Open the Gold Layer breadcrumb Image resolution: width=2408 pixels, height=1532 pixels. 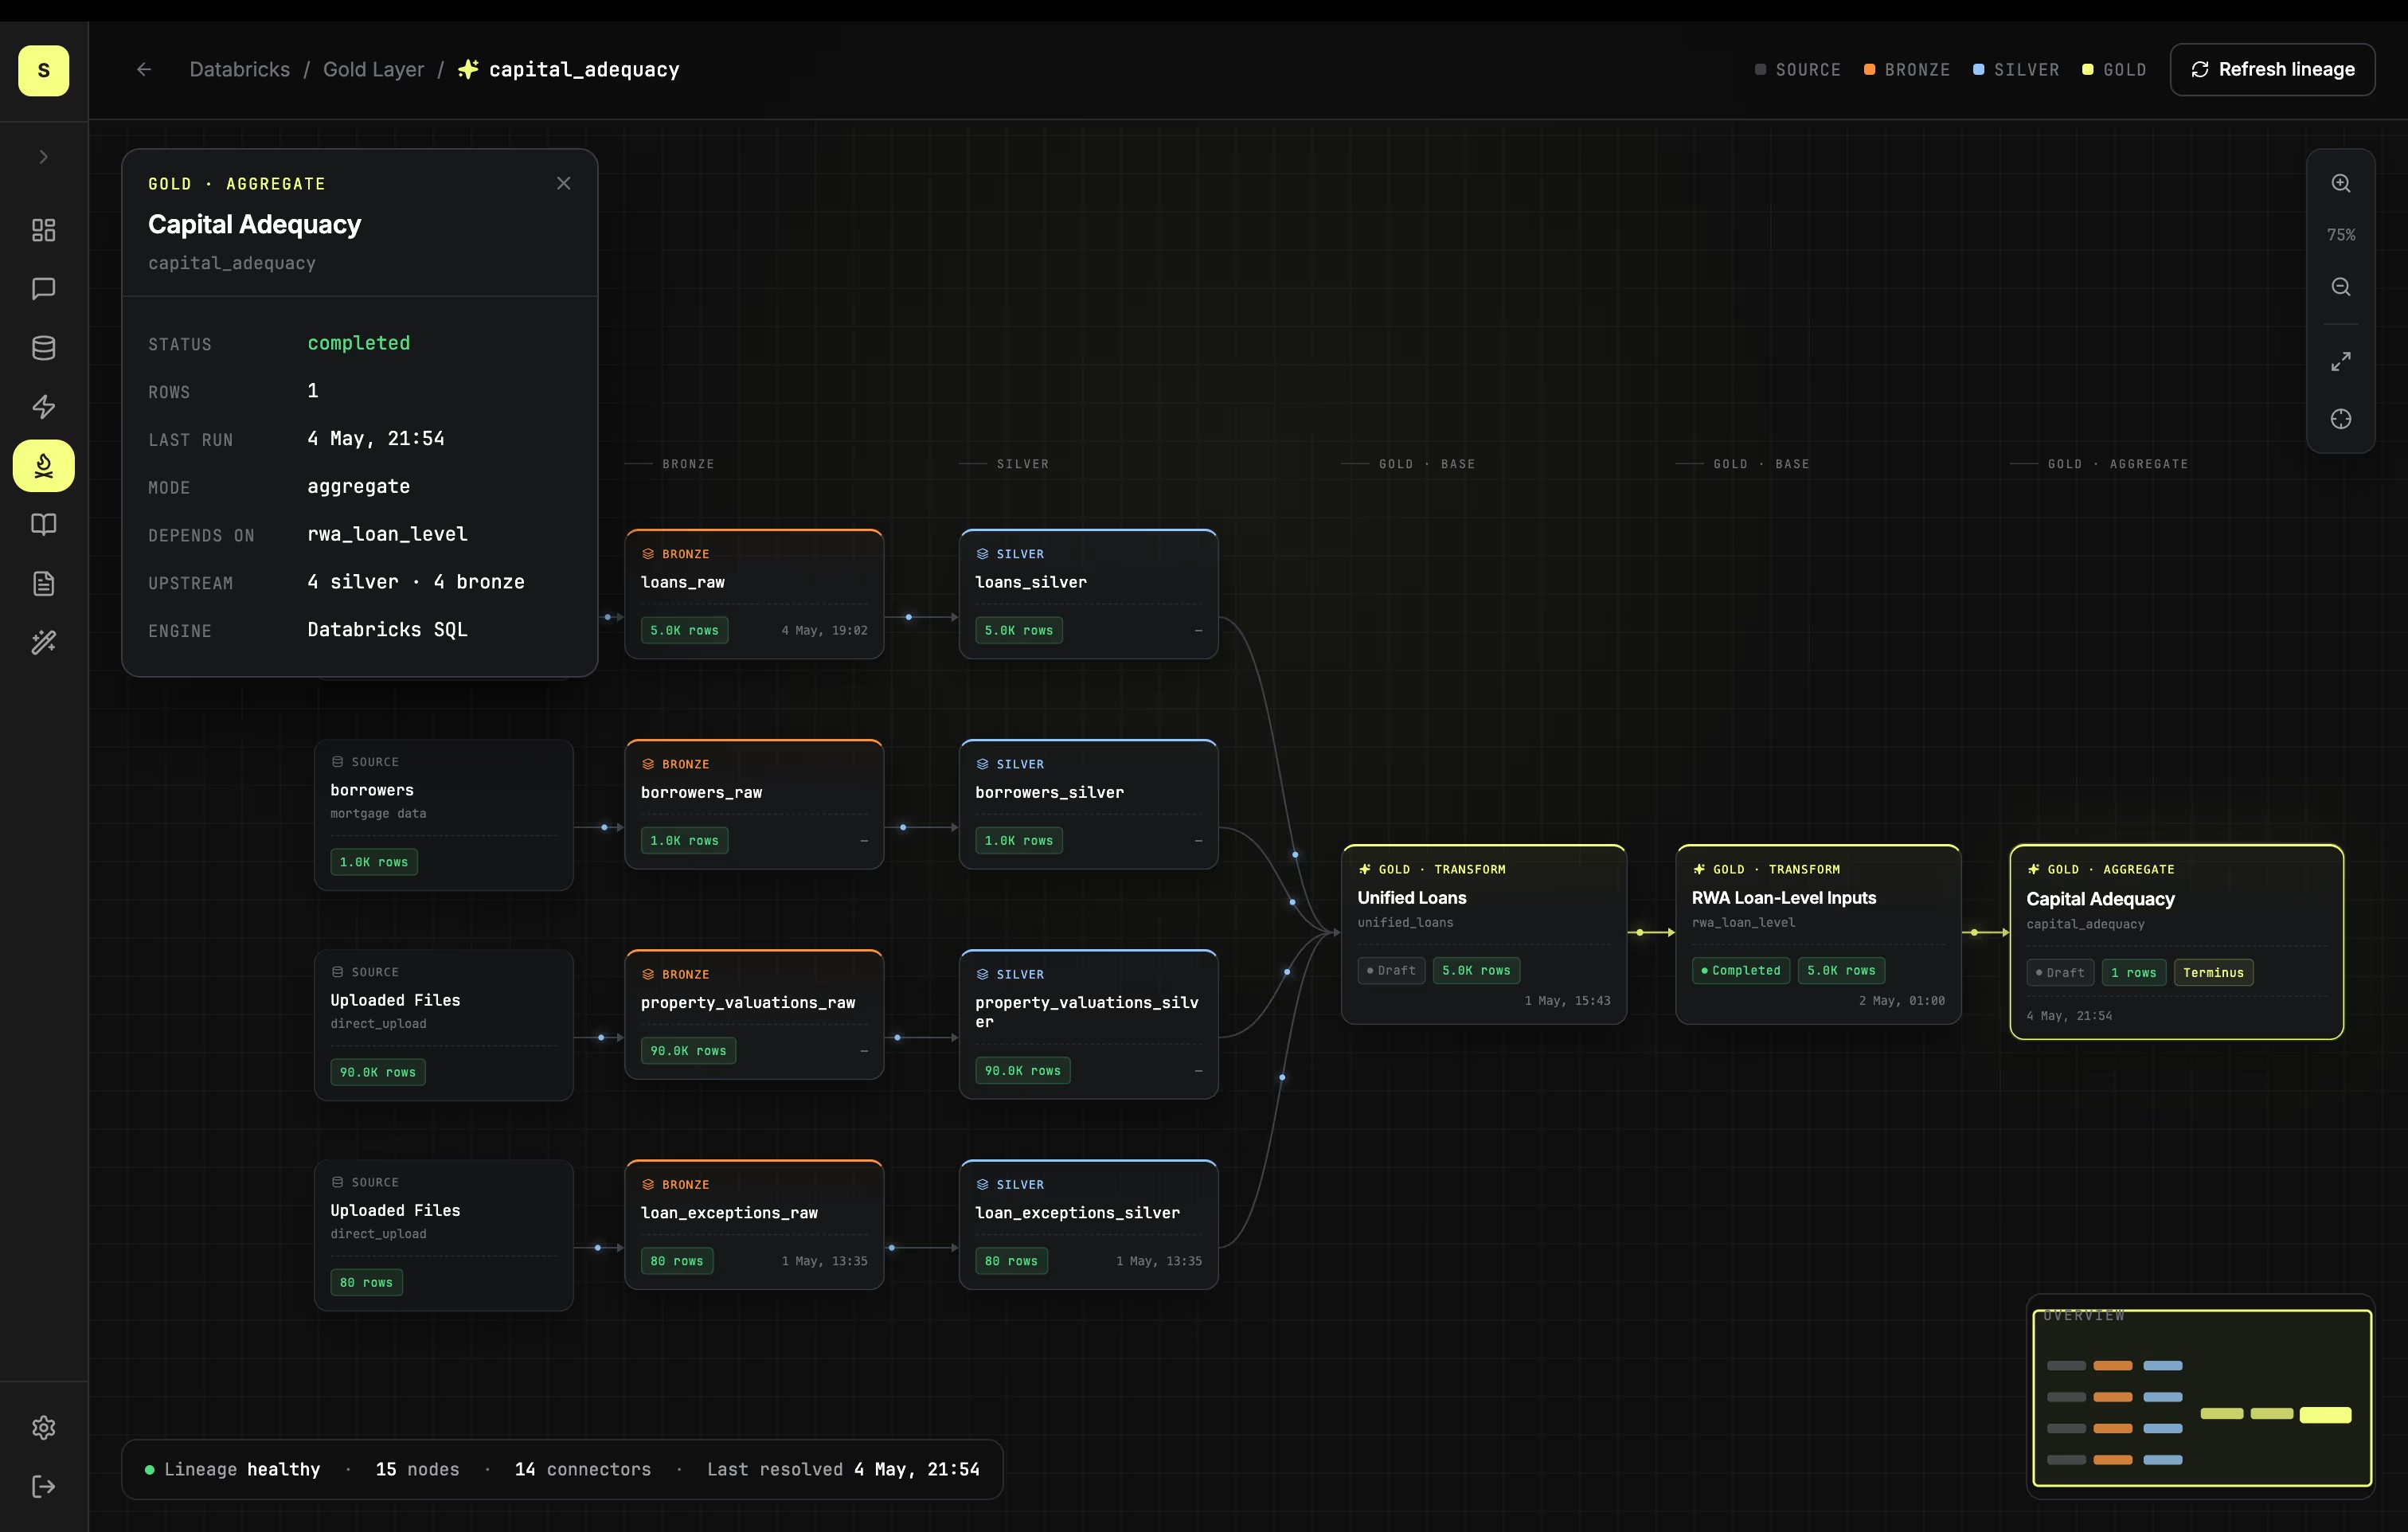point(373,69)
